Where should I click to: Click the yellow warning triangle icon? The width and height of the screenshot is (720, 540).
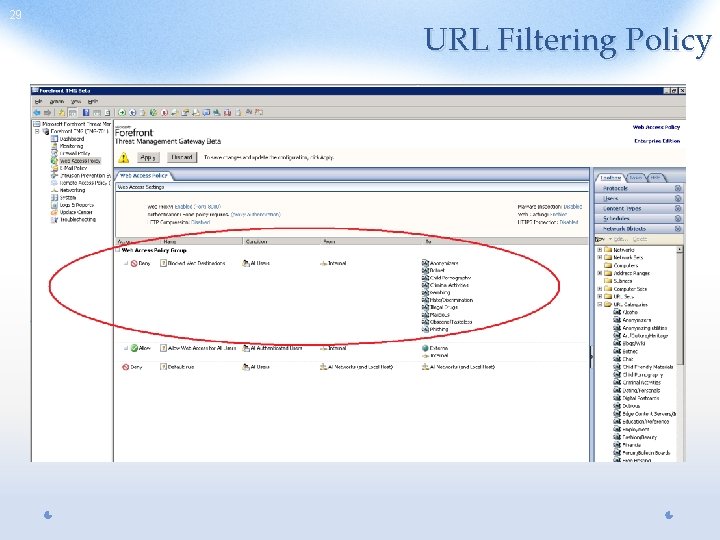[124, 158]
